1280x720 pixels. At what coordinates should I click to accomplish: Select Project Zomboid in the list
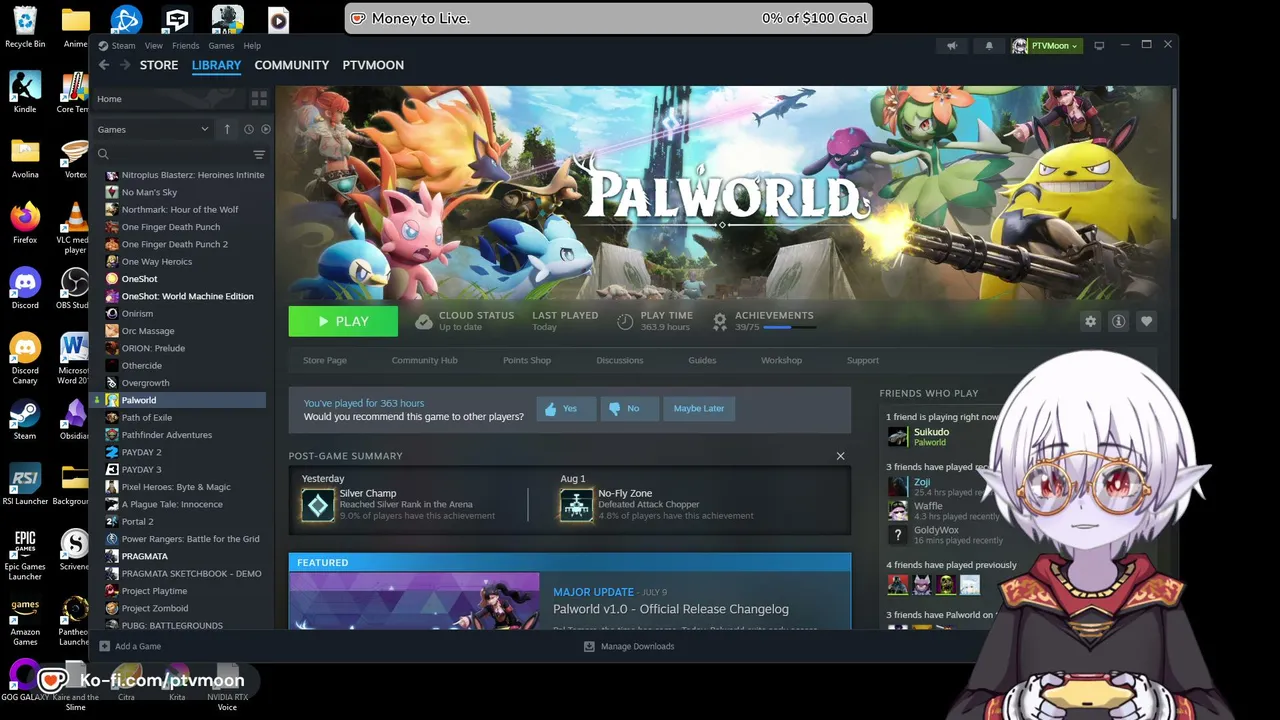(155, 608)
